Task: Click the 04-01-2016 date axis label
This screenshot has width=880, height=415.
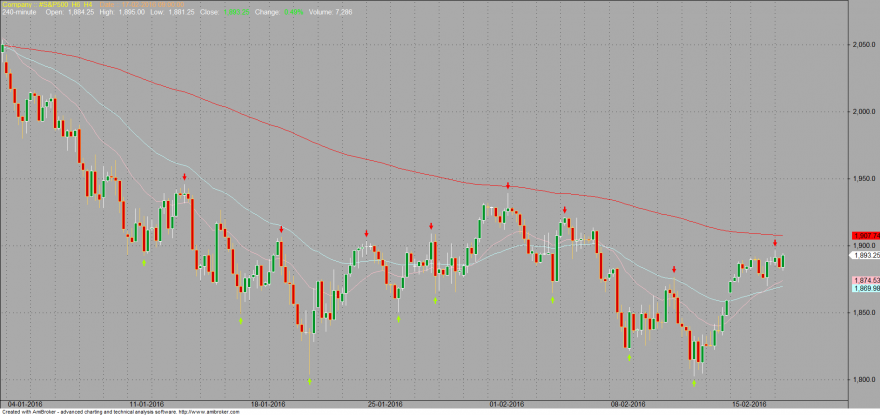Action: click(x=25, y=404)
